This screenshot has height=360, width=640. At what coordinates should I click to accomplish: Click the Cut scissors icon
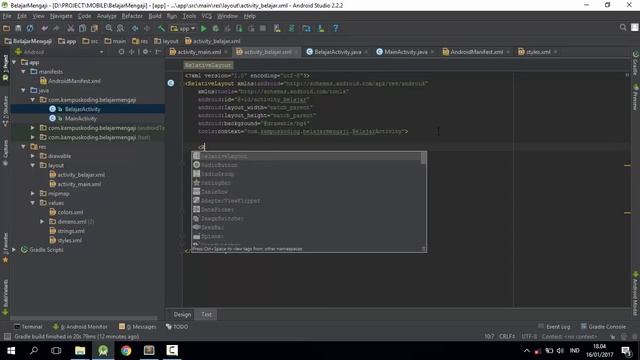pos(71,28)
